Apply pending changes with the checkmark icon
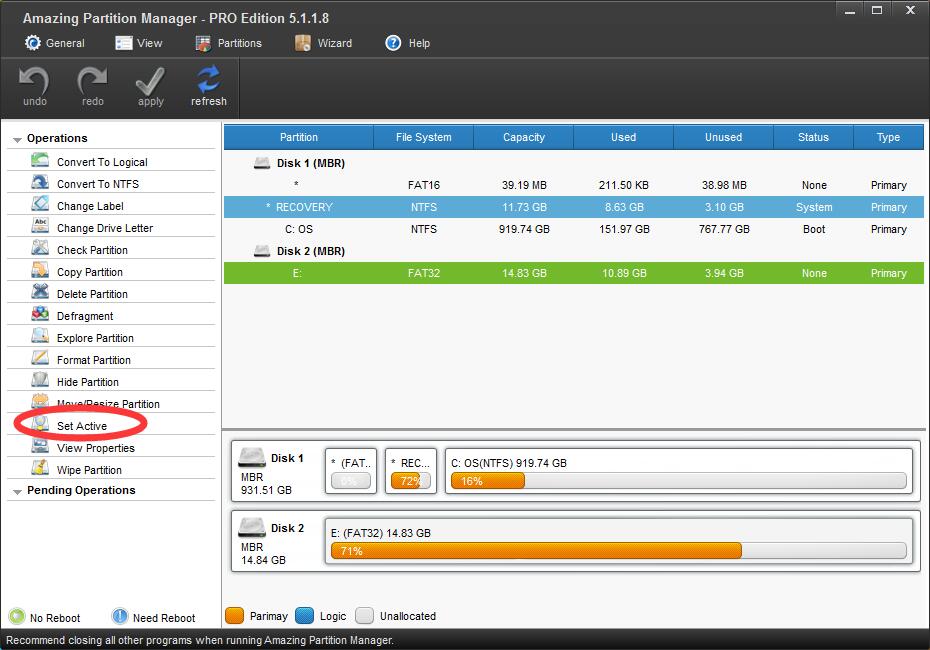930x650 pixels. pyautogui.click(x=150, y=81)
